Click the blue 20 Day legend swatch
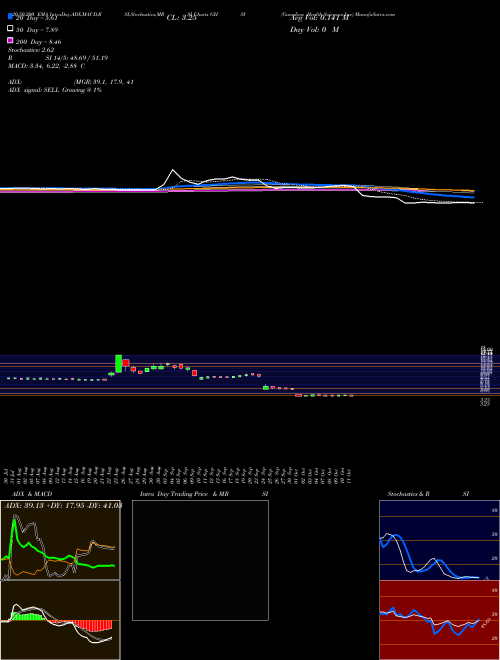Image resolution: width=500 pixels, height=660 pixels. point(10,16)
